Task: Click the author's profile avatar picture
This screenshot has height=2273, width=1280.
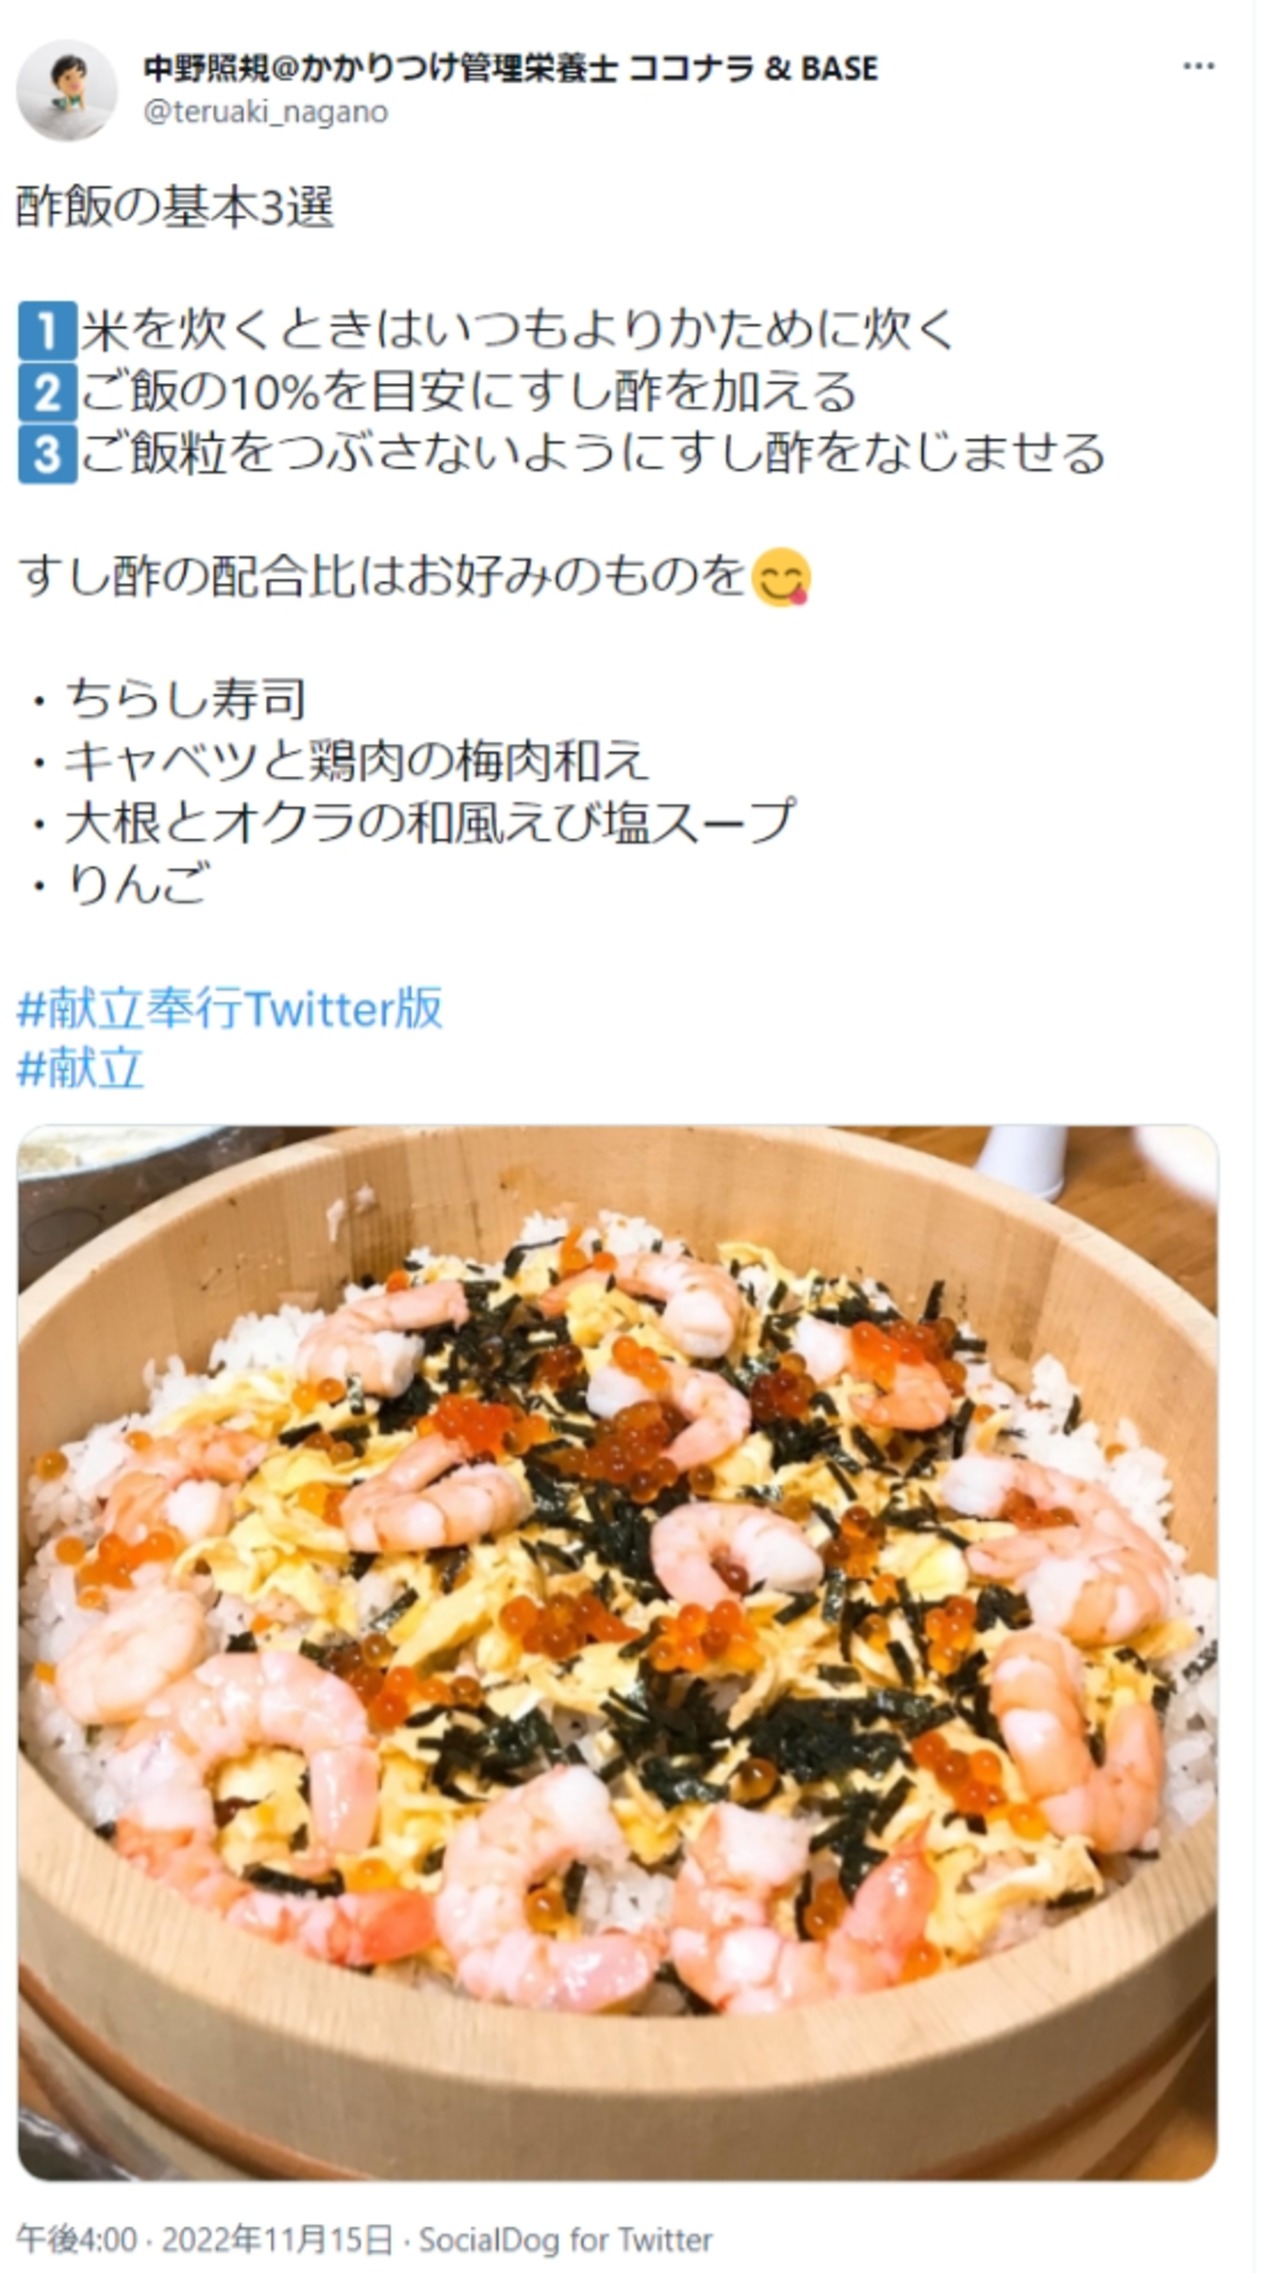Action: click(66, 89)
